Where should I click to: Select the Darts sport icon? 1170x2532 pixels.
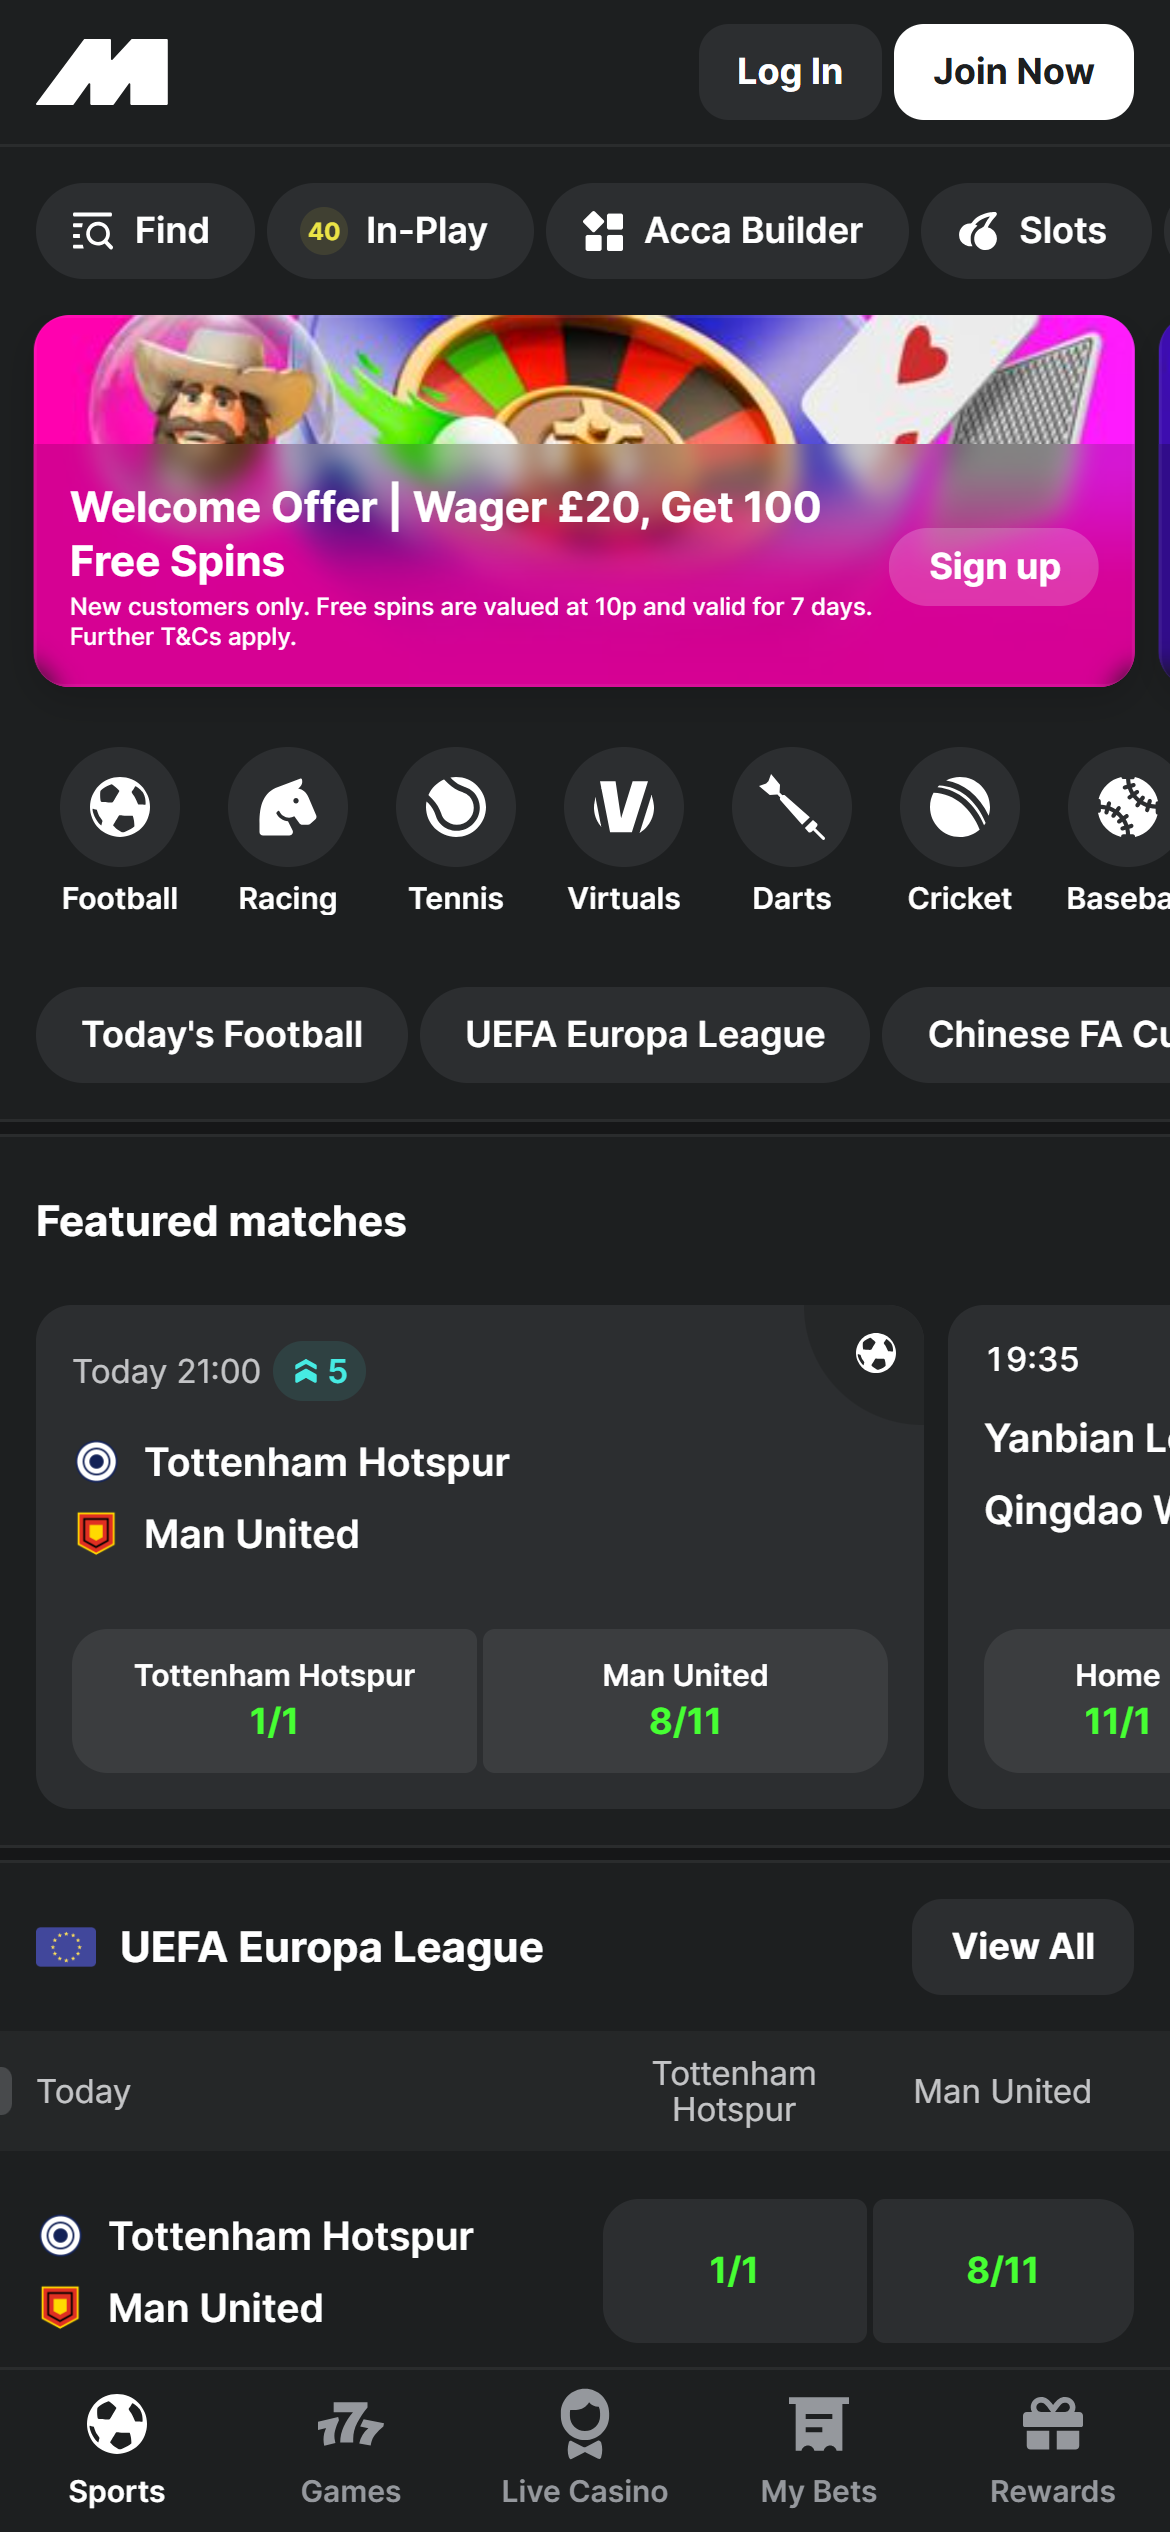point(792,807)
